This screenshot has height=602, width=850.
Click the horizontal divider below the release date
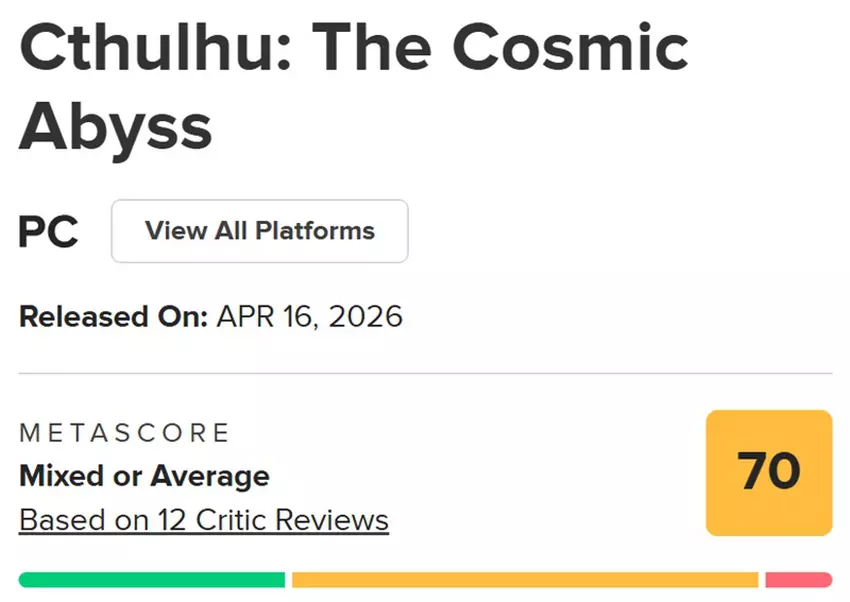point(425,373)
